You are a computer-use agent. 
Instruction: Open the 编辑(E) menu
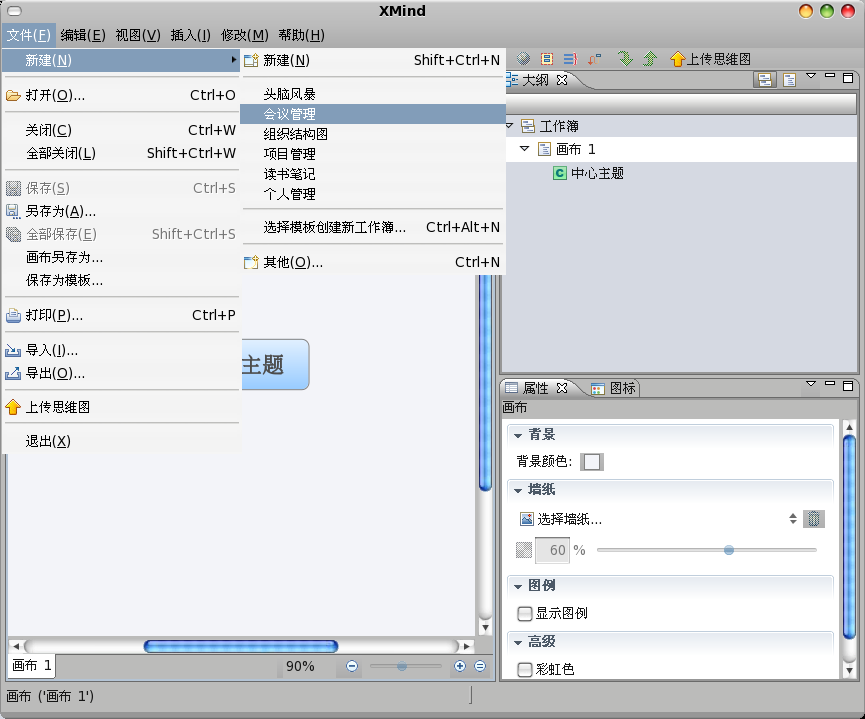pyautogui.click(x=83, y=35)
